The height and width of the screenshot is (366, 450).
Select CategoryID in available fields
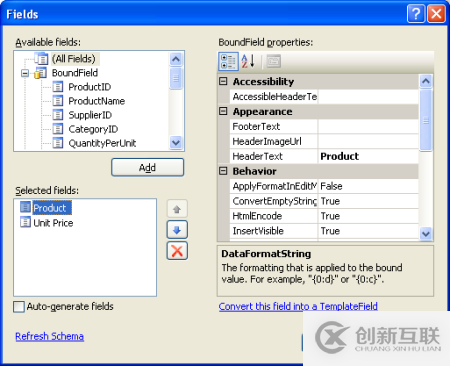coord(93,129)
